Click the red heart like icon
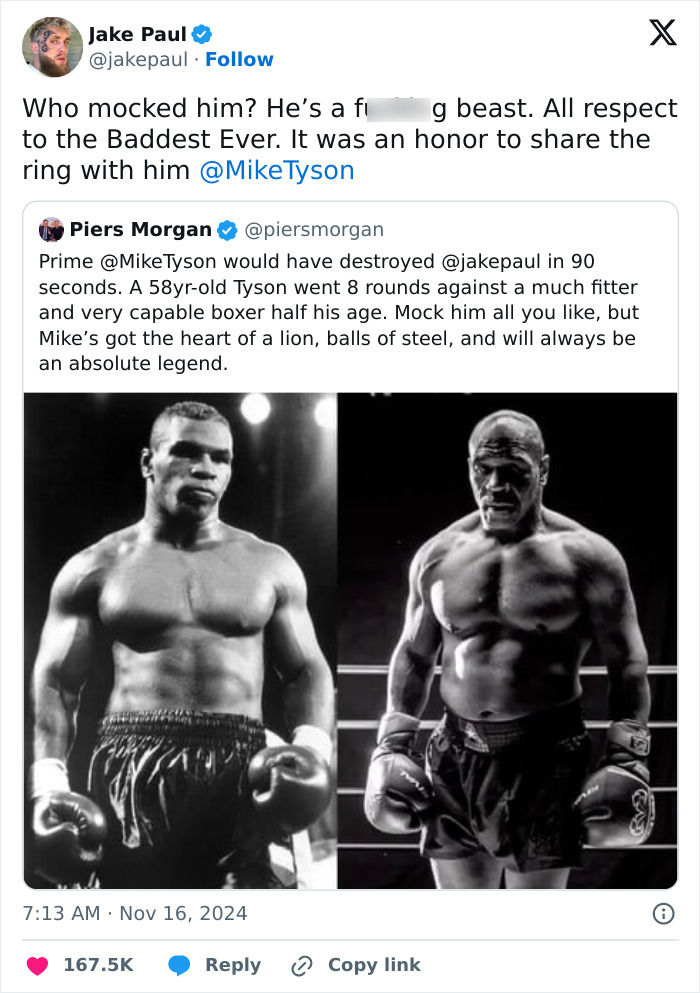This screenshot has width=700, height=993. coord(36,964)
